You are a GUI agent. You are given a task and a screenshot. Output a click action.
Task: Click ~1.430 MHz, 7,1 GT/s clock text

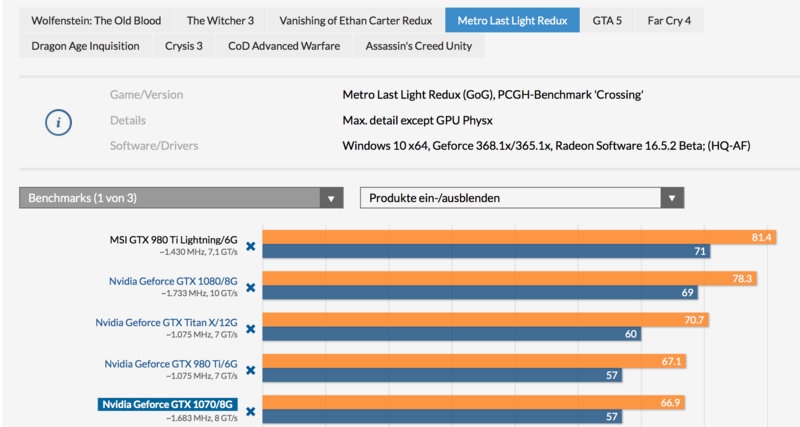click(198, 252)
